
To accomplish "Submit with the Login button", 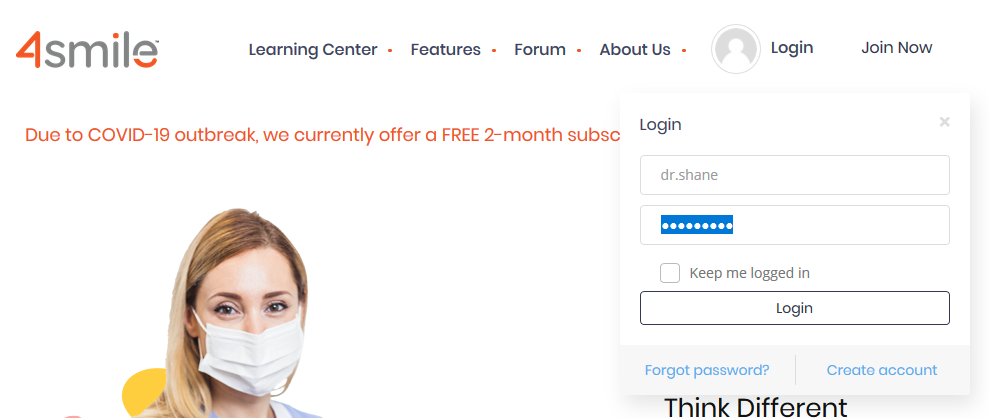I will point(795,308).
